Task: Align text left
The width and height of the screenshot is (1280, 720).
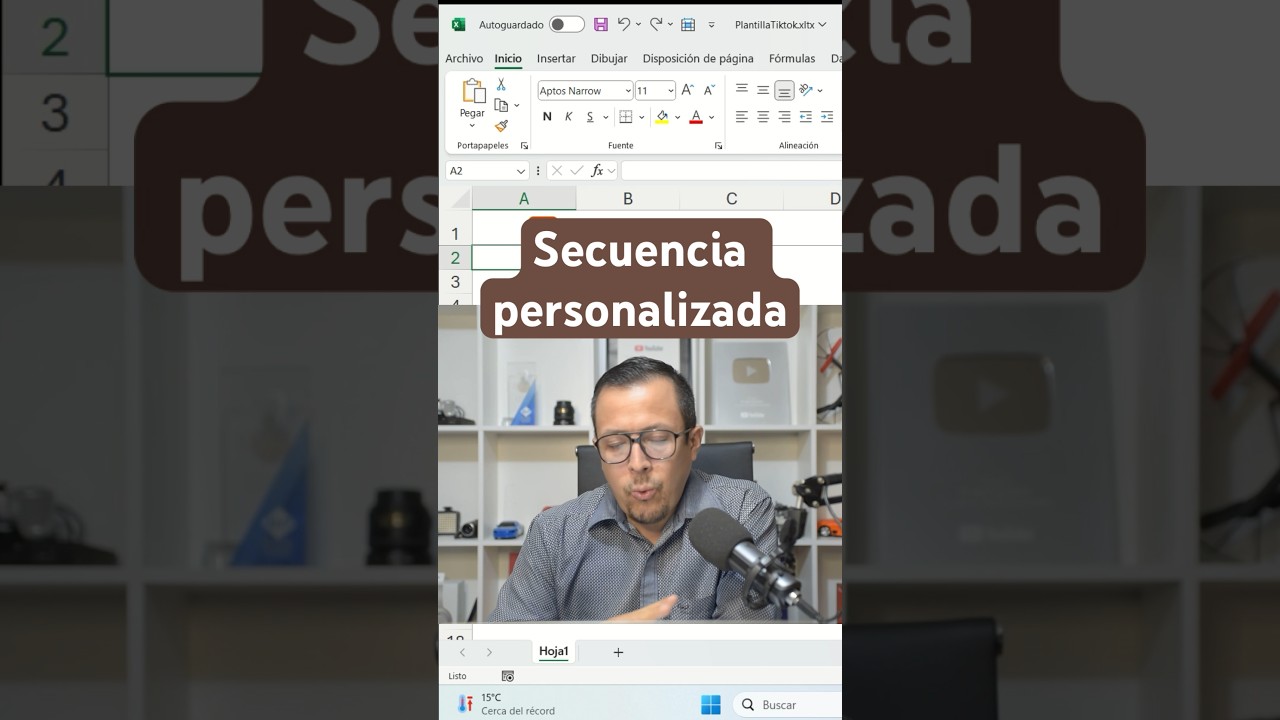Action: tap(742, 117)
